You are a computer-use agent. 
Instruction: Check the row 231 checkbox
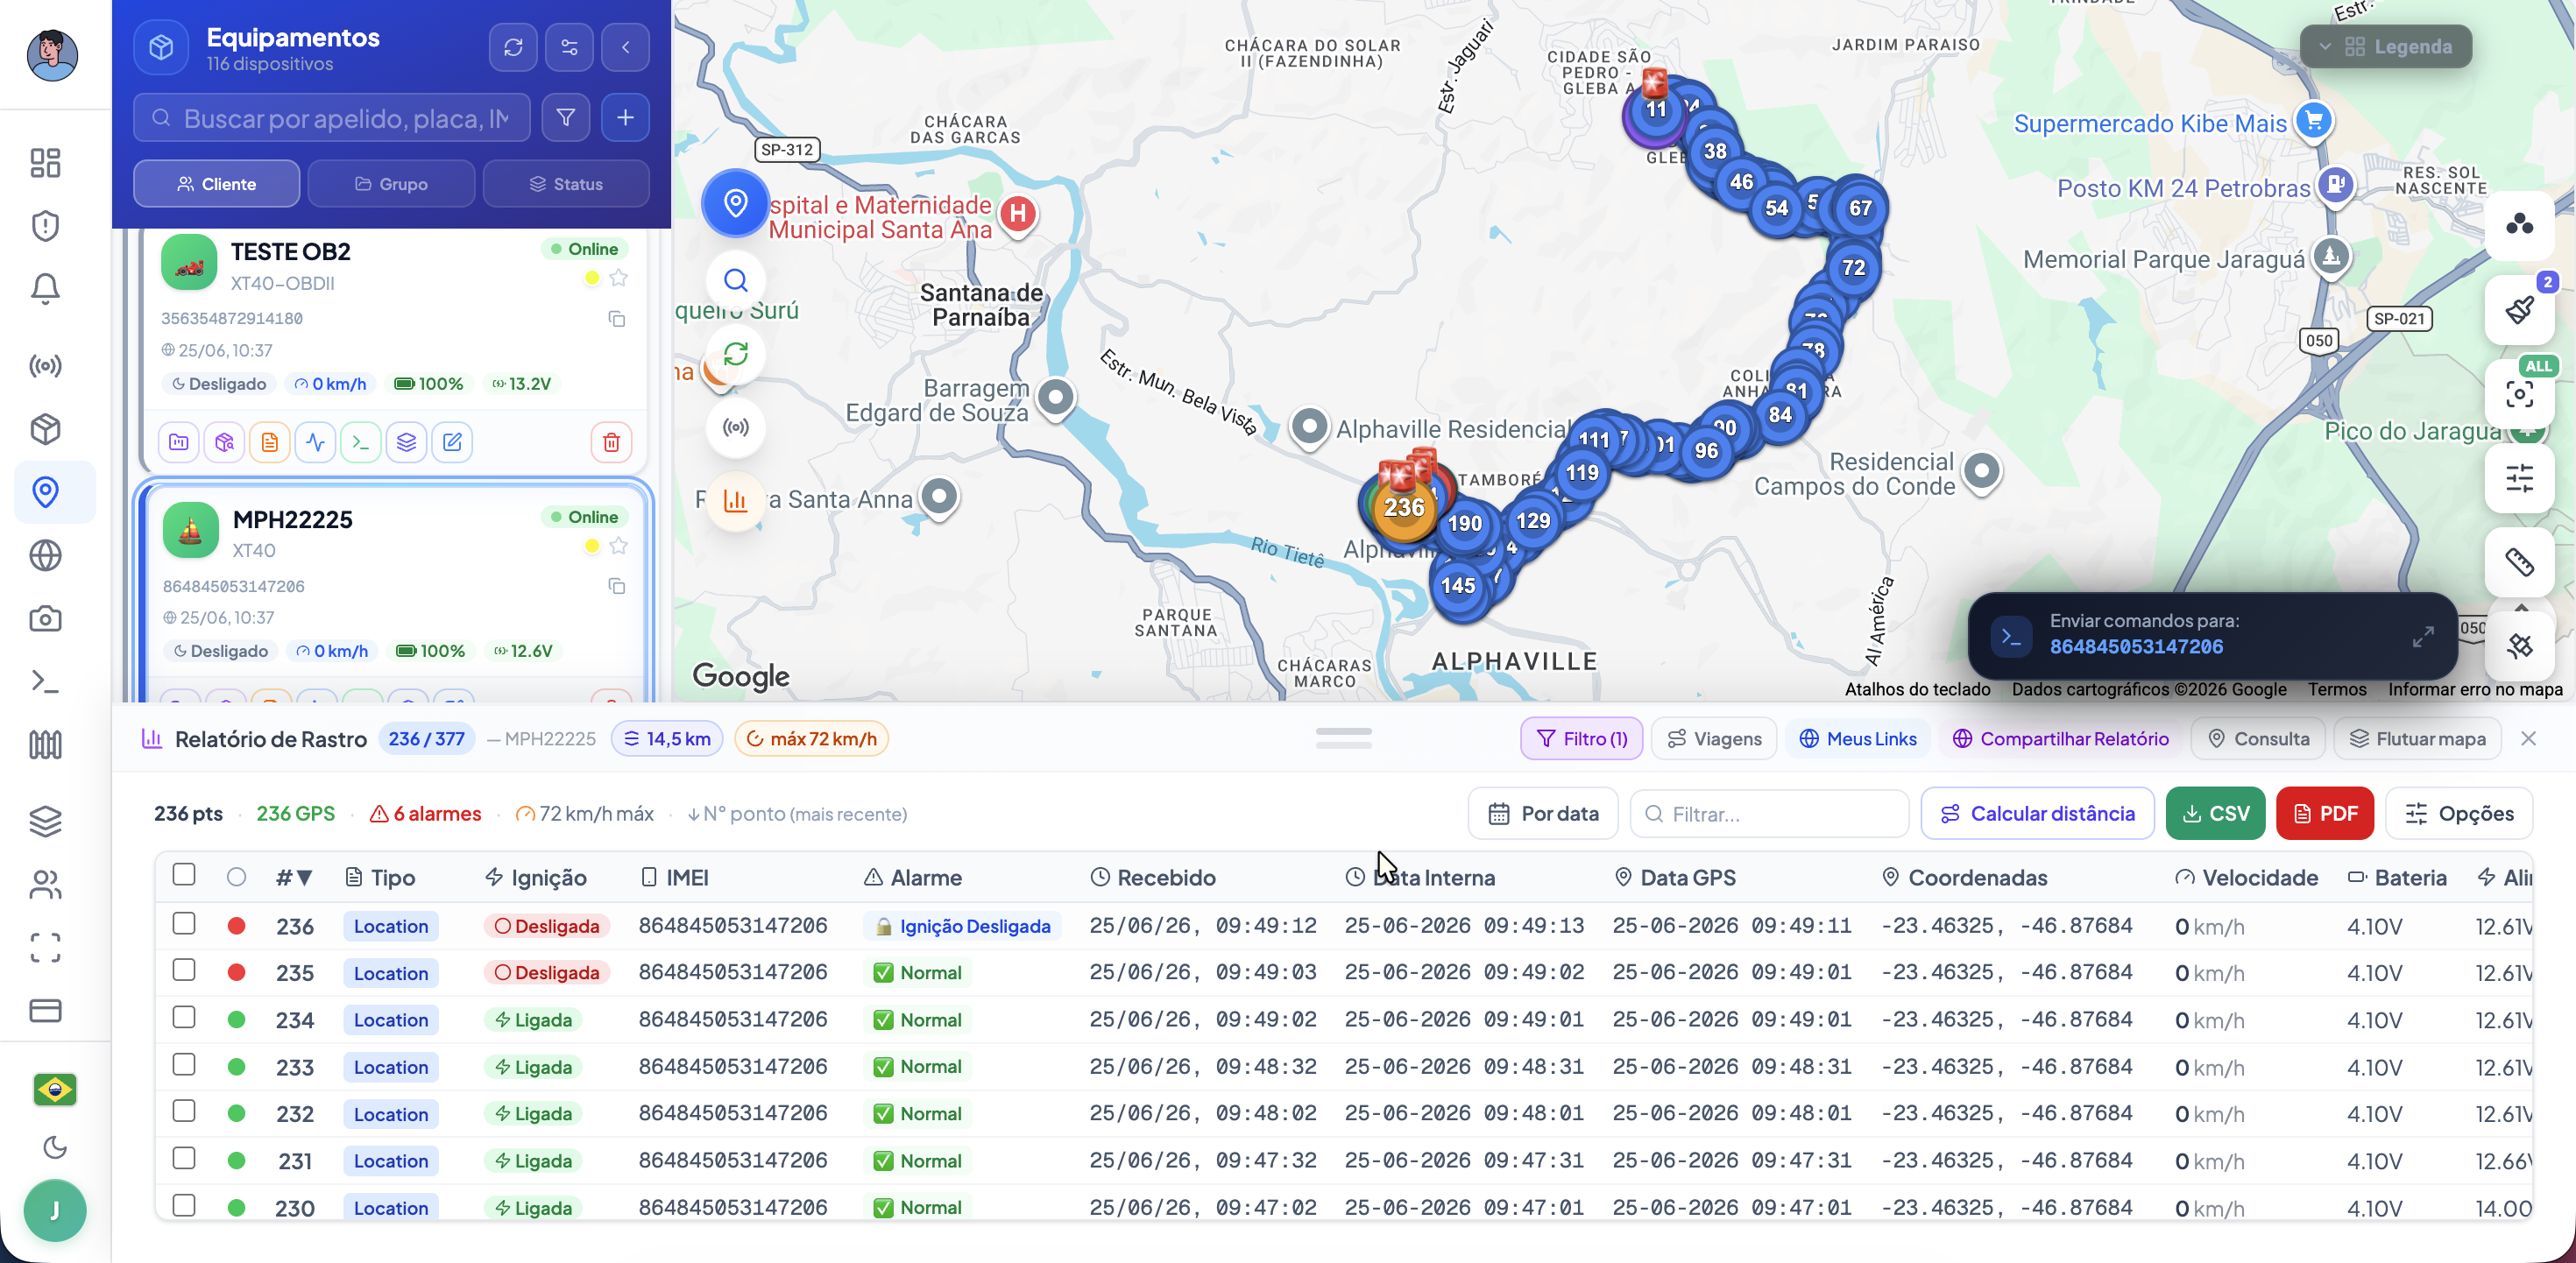184,1158
